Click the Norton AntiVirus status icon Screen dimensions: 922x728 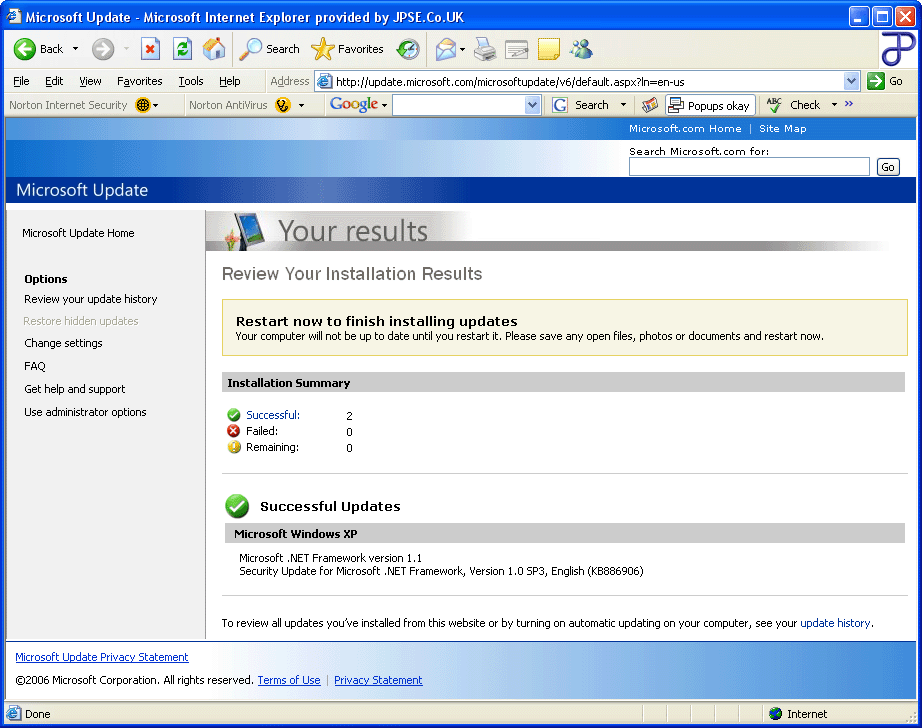283,105
